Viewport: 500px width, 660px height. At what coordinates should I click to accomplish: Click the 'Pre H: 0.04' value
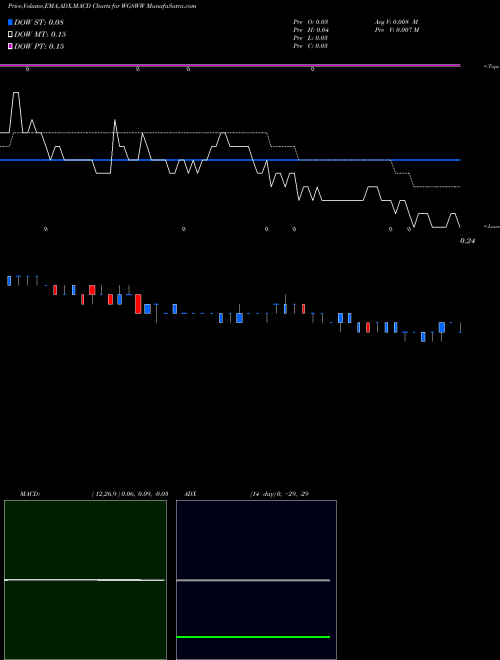click(311, 30)
